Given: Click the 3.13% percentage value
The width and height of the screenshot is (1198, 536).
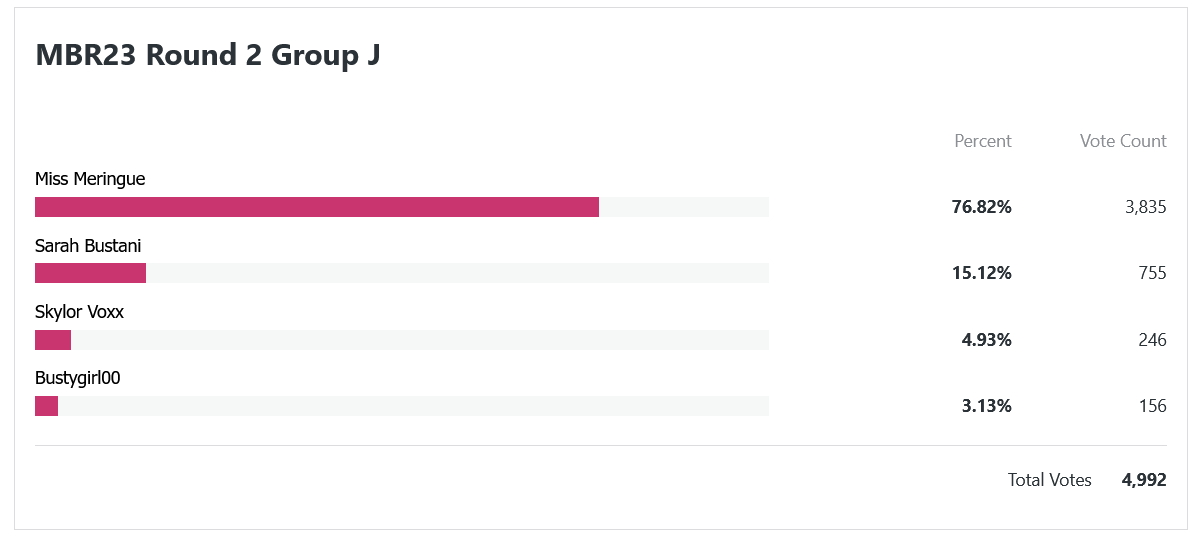Looking at the screenshot, I should click(986, 406).
